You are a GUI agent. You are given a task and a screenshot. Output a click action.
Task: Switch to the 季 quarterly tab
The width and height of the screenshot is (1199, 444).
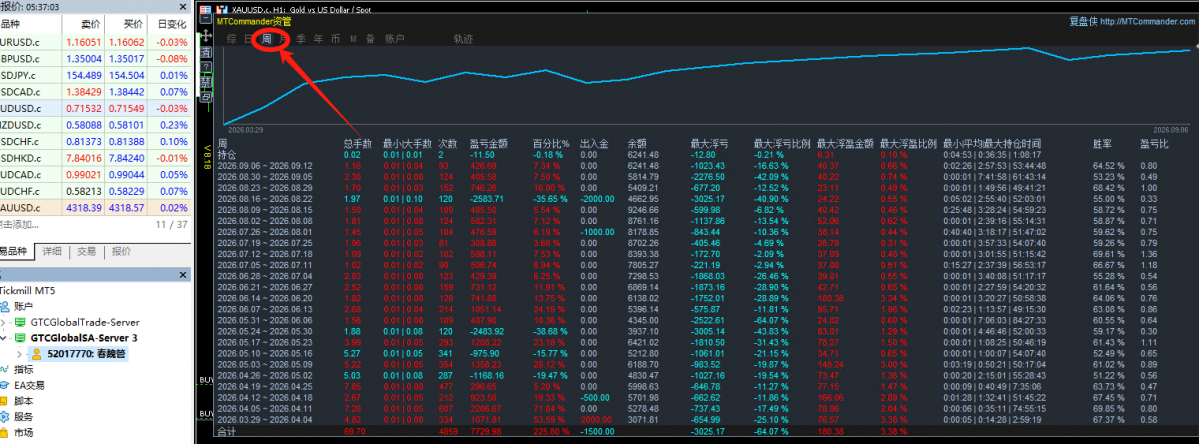click(x=301, y=38)
